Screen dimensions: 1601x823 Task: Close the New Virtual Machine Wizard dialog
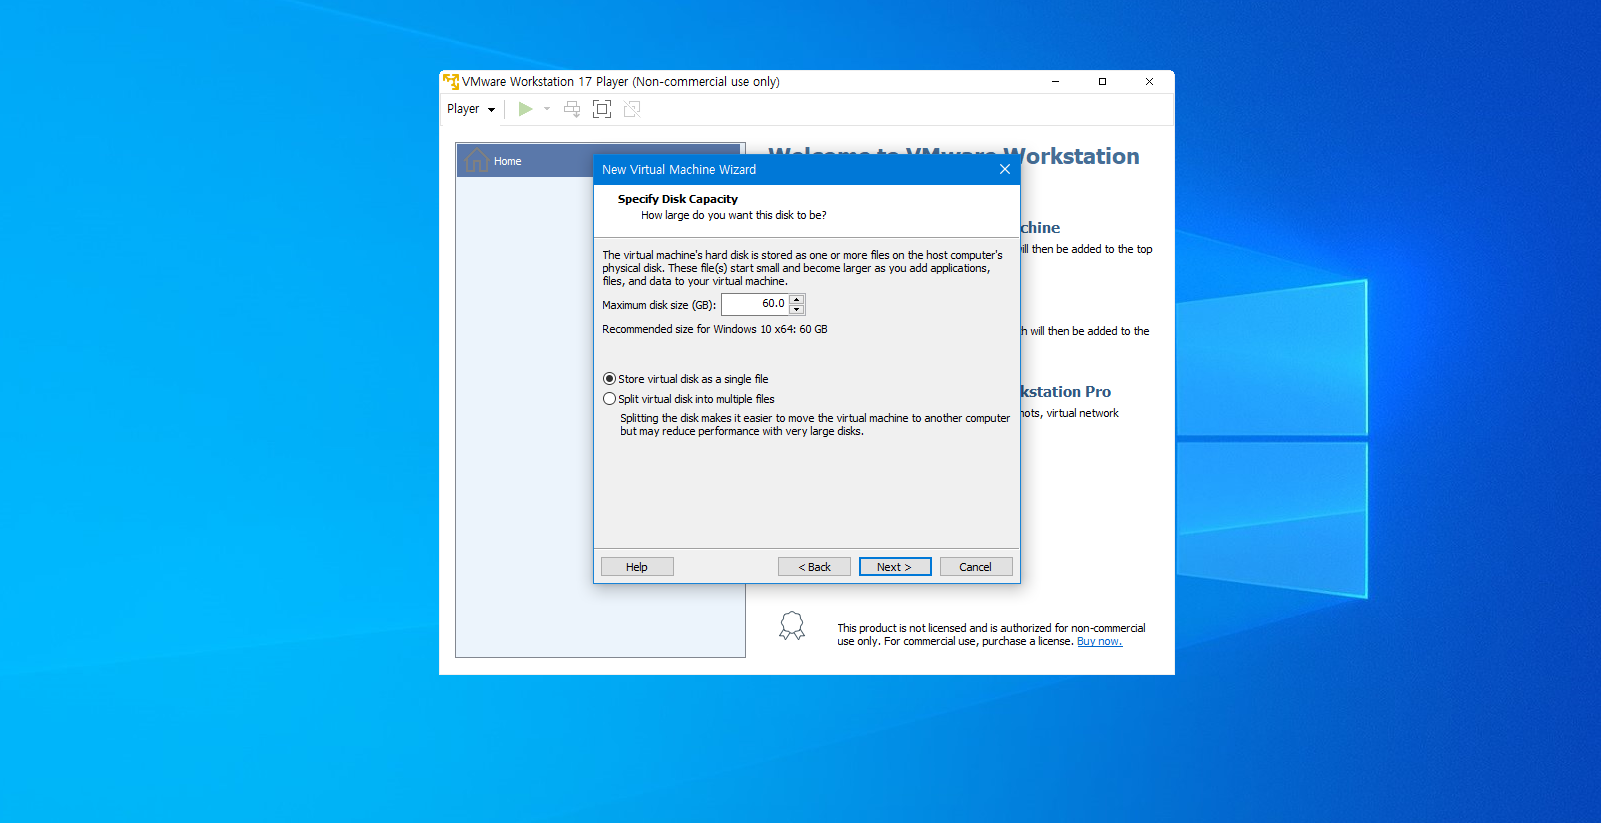[1005, 170]
